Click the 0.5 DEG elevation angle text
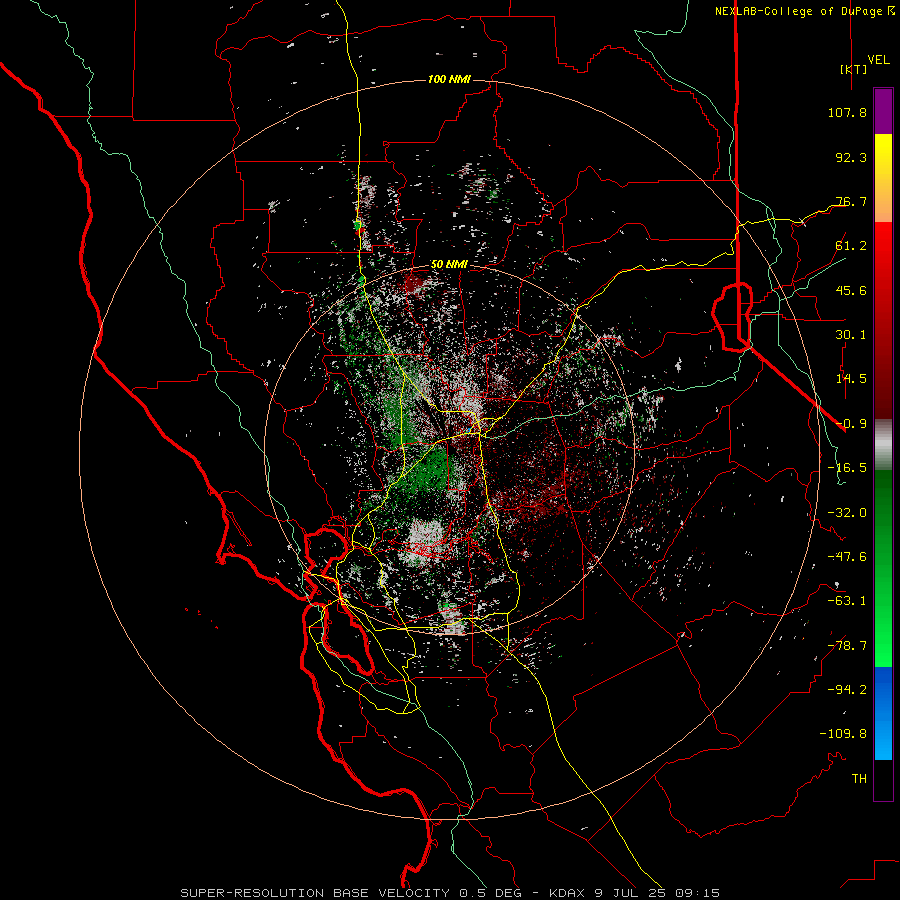 [x=491, y=893]
